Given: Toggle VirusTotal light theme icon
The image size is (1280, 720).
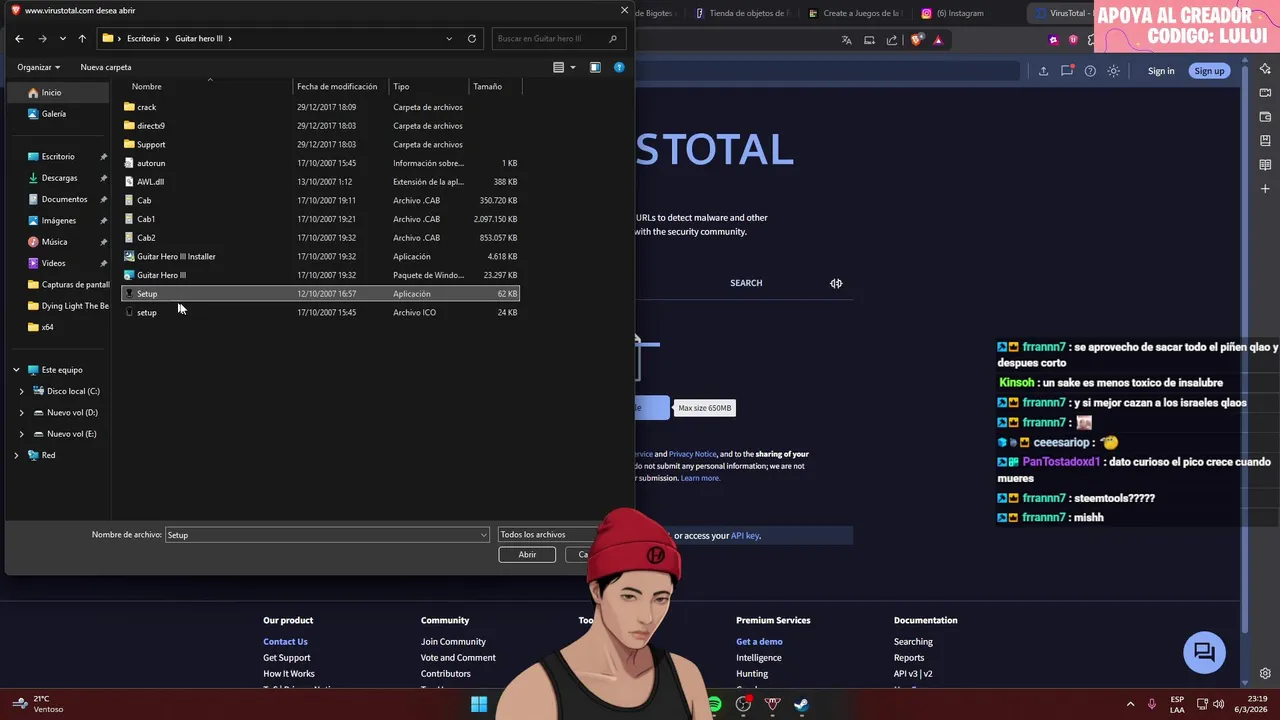Looking at the screenshot, I should point(1113,71).
